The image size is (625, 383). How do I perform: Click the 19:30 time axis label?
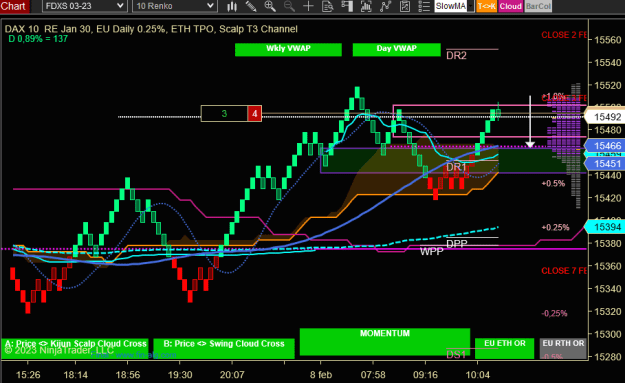tap(180, 375)
